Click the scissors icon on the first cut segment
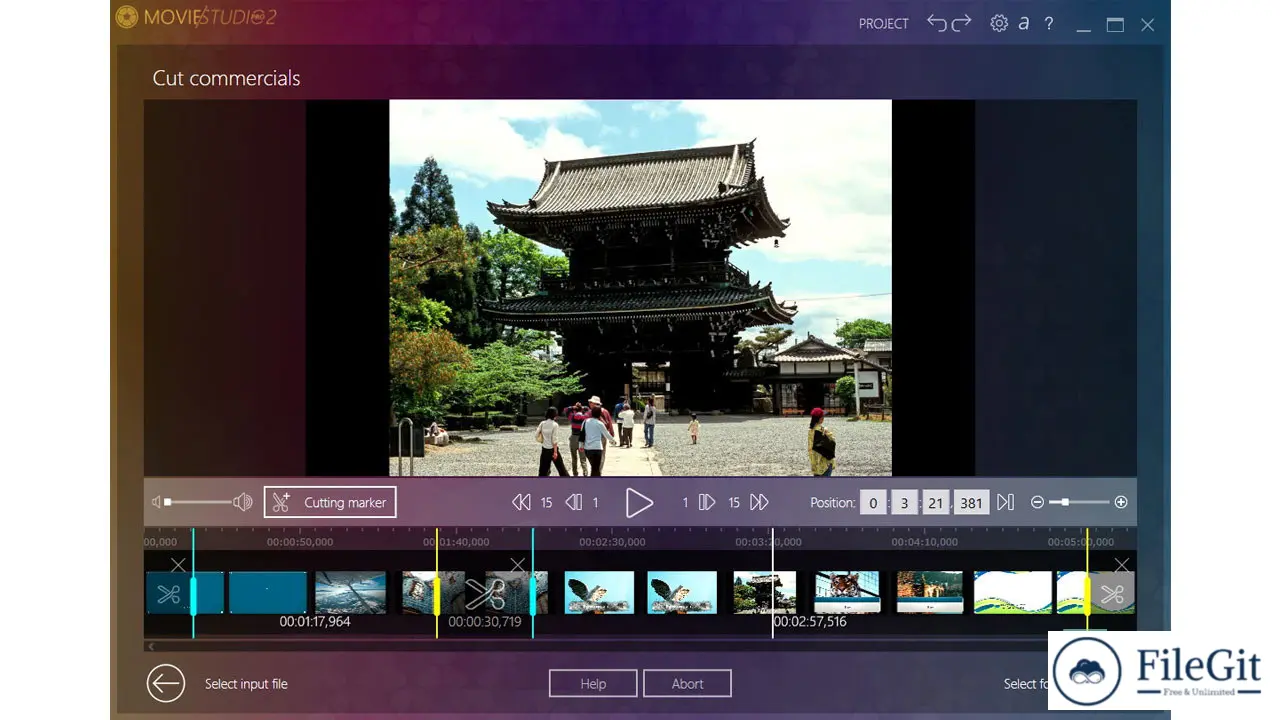The height and width of the screenshot is (720, 1280). coord(168,594)
